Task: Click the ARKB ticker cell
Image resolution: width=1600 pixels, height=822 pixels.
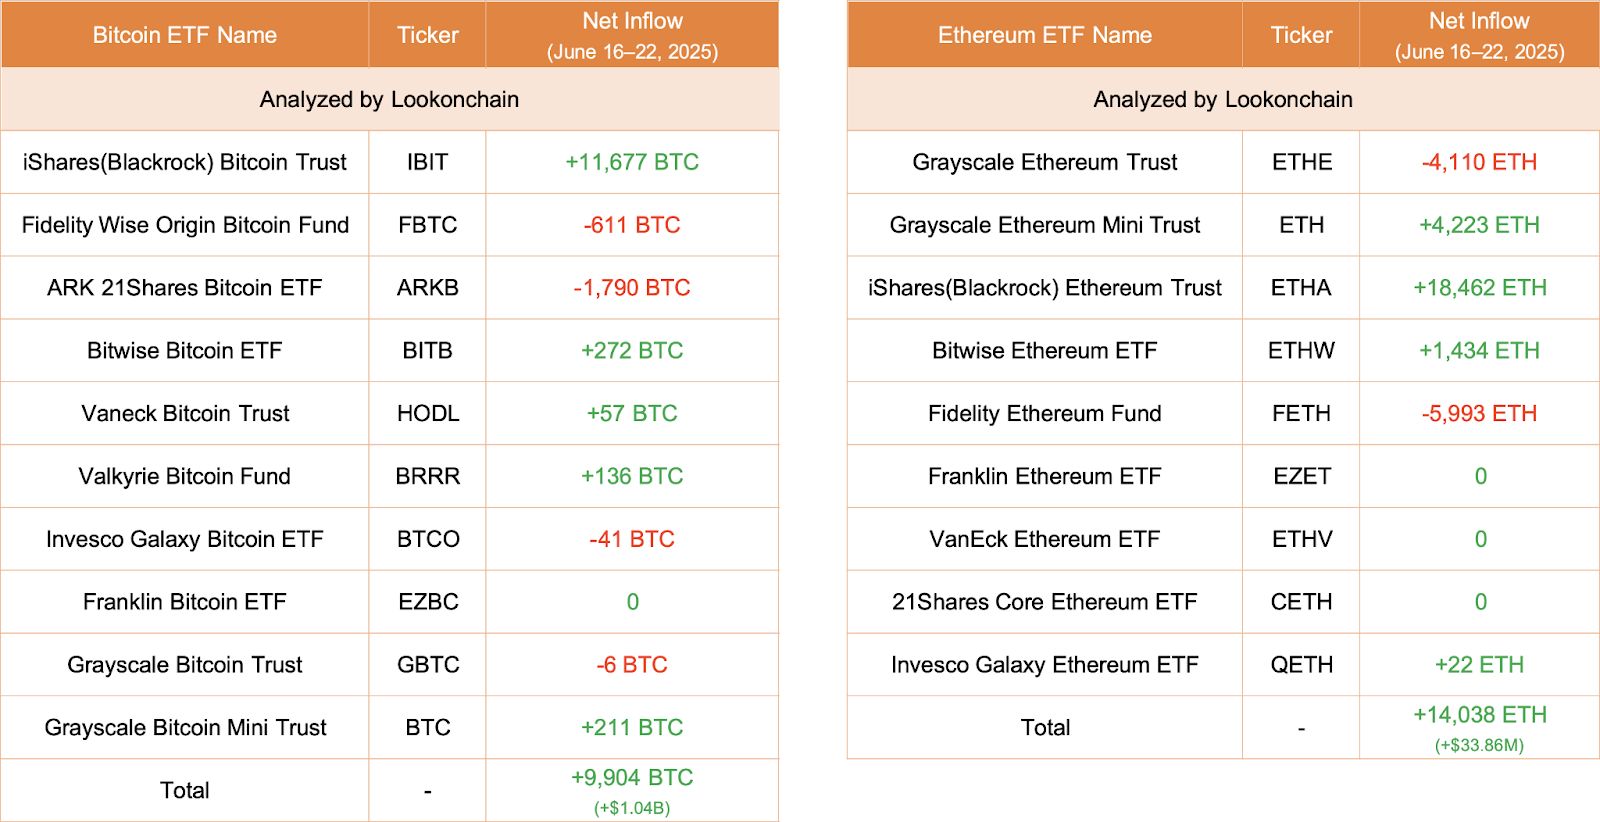Action: click(x=427, y=288)
